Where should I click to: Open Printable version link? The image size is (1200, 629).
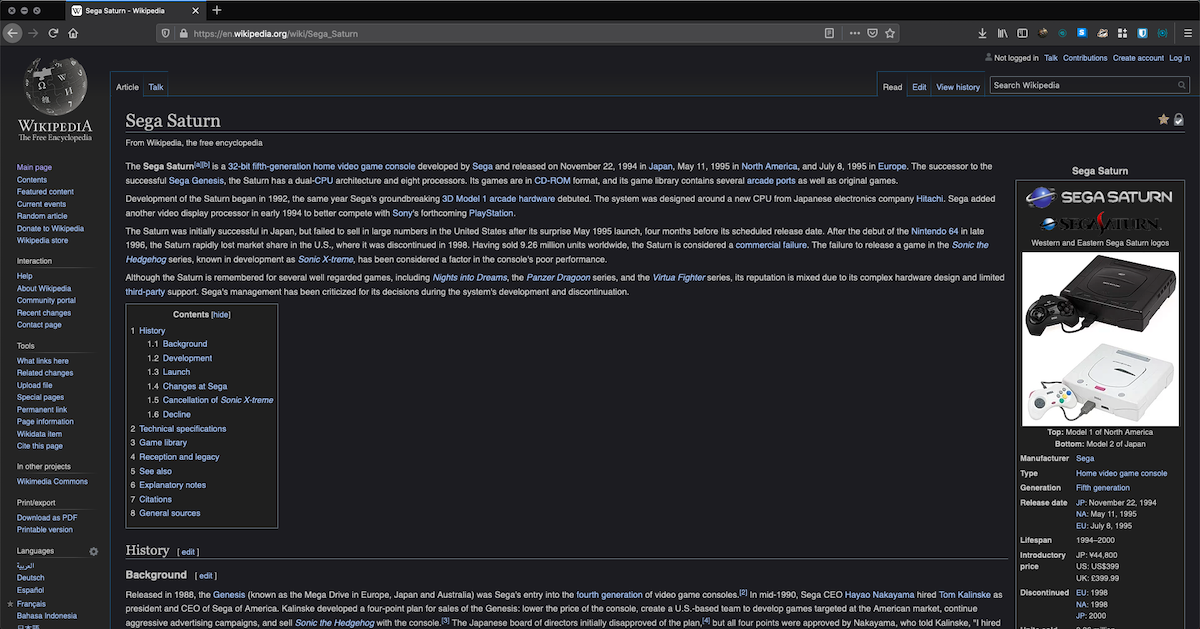tap(45, 529)
